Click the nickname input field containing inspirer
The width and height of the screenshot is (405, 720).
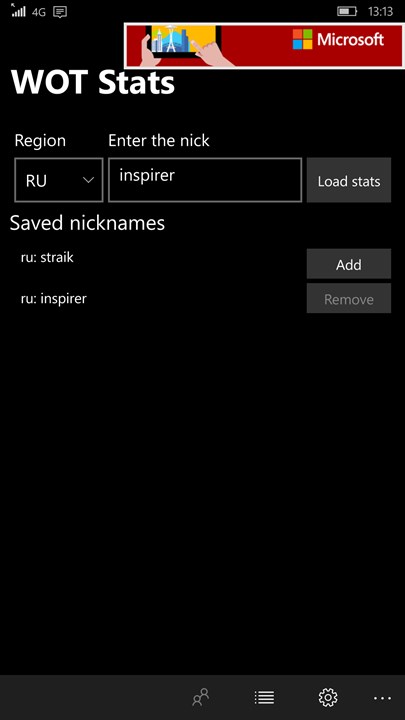(205, 180)
